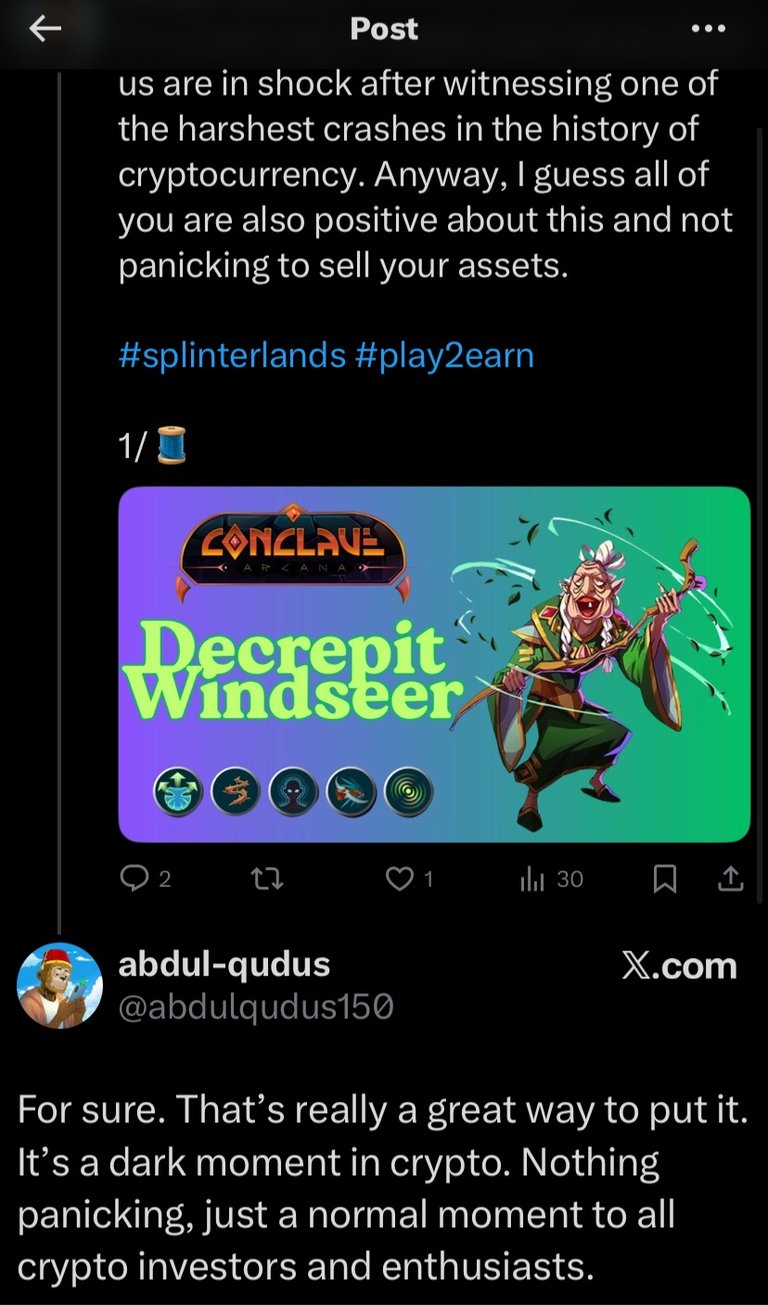The height and width of the screenshot is (1305, 768).
Task: Like the post with the heart icon
Action: [x=400, y=879]
